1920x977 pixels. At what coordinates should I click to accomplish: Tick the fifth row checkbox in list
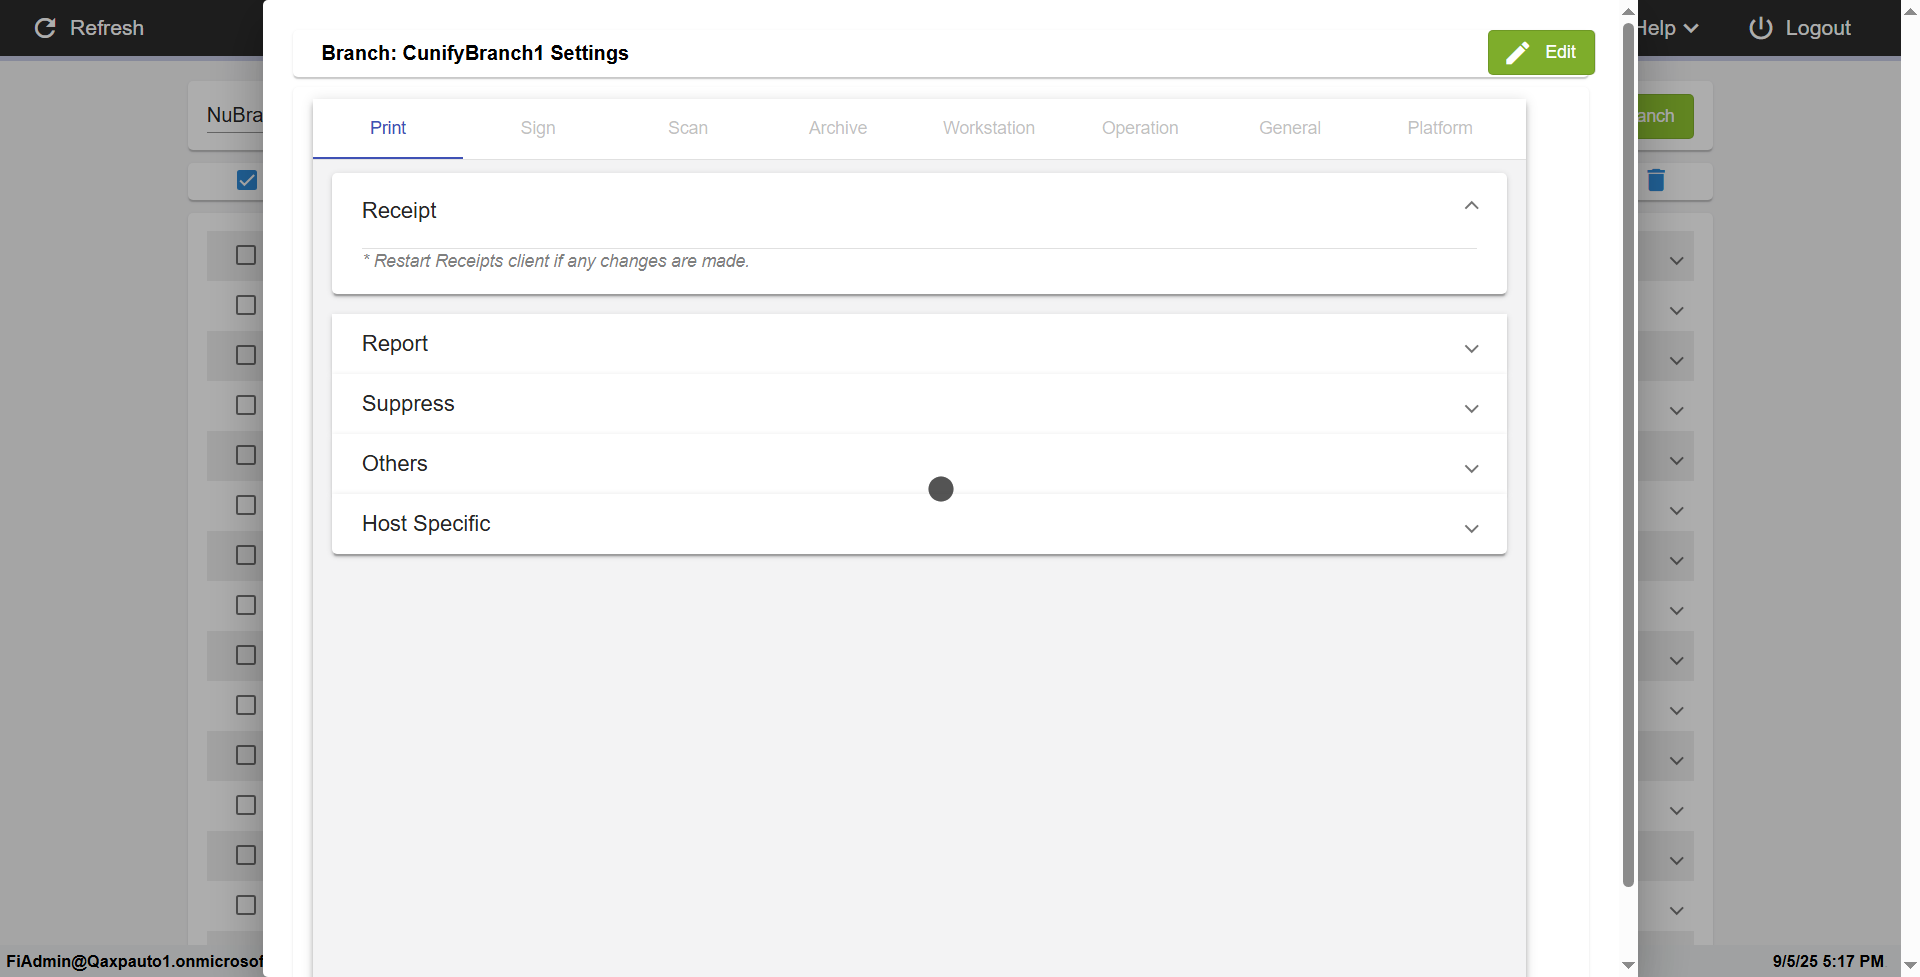tap(246, 455)
